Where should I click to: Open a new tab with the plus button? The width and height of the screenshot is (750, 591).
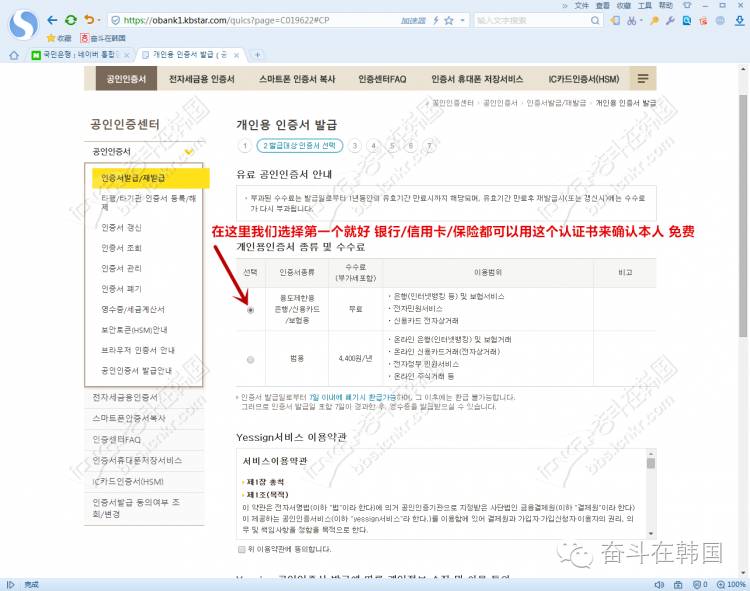pos(257,55)
